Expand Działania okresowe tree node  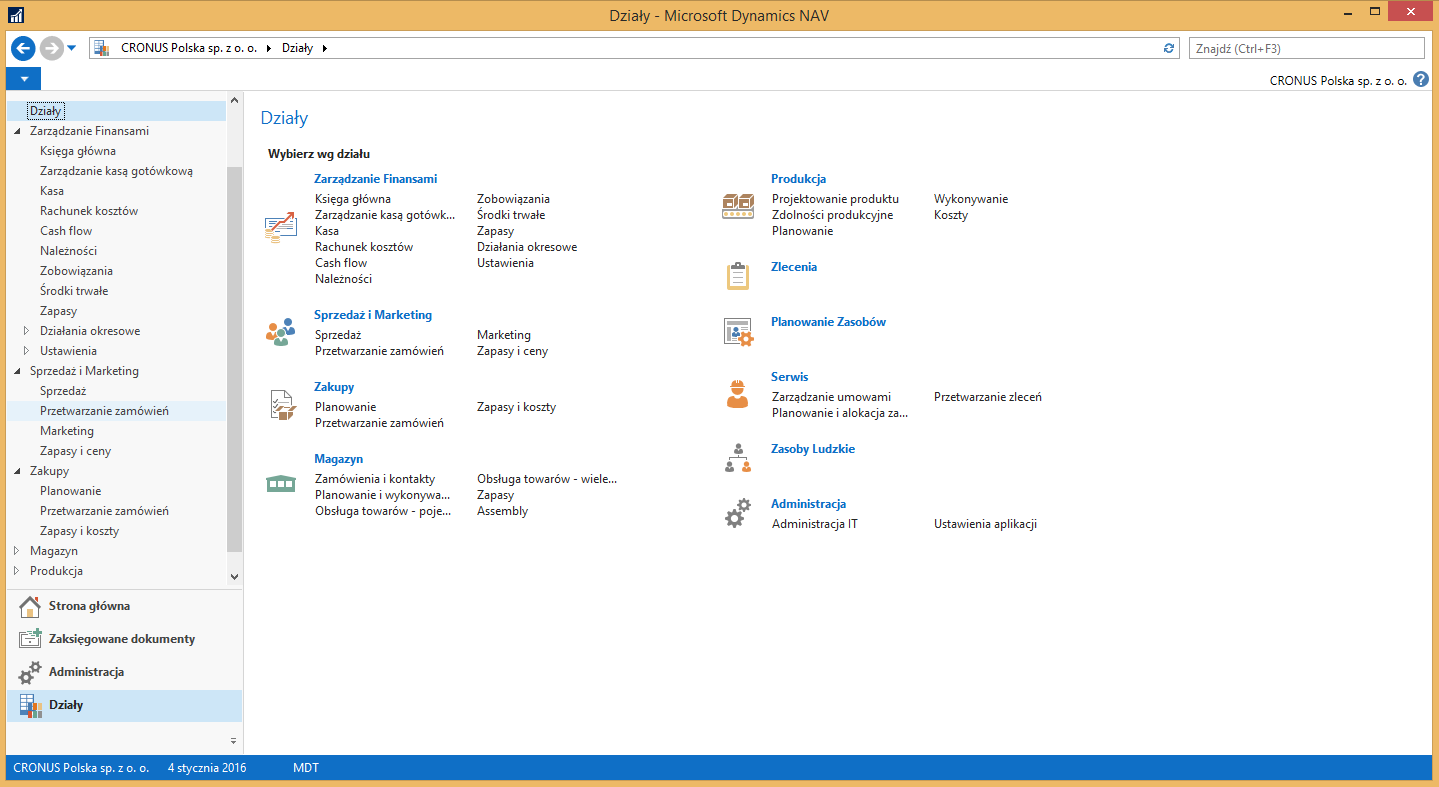tap(27, 331)
